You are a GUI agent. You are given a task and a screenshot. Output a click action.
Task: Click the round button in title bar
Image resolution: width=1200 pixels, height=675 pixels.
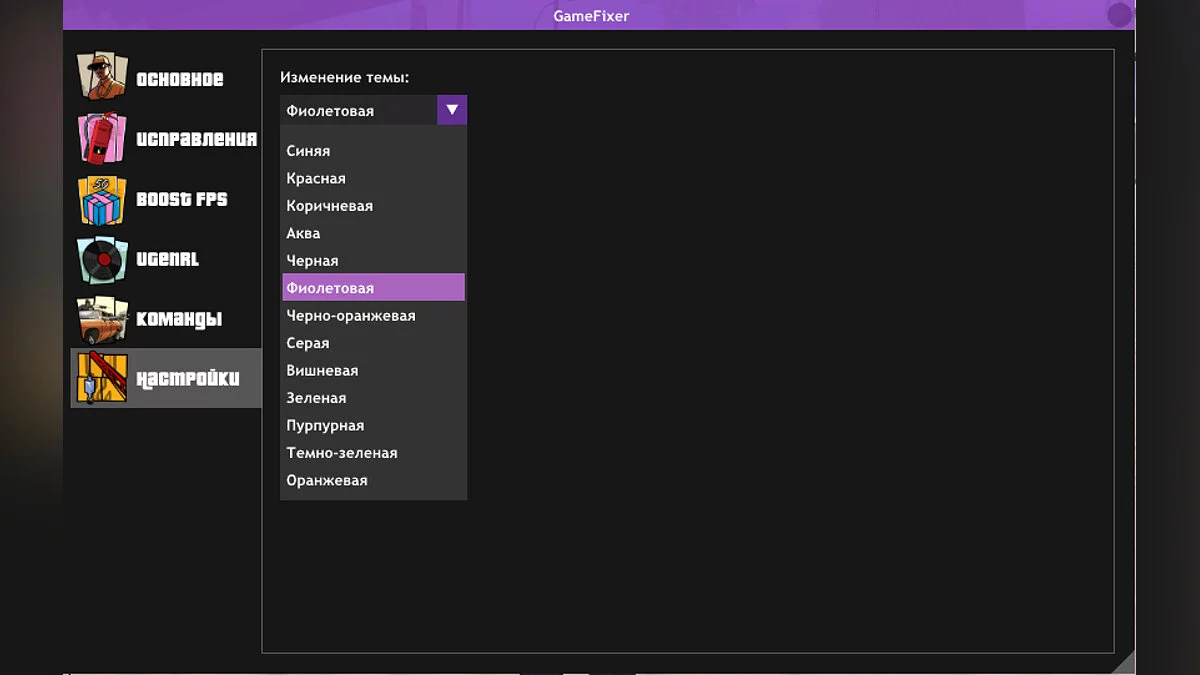point(1119,15)
